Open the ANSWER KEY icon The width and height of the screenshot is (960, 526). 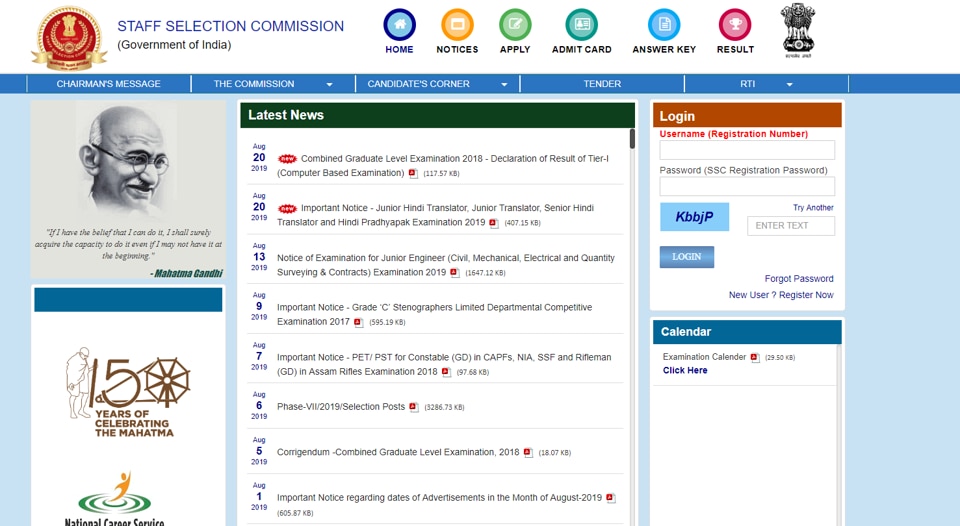[x=664, y=25]
